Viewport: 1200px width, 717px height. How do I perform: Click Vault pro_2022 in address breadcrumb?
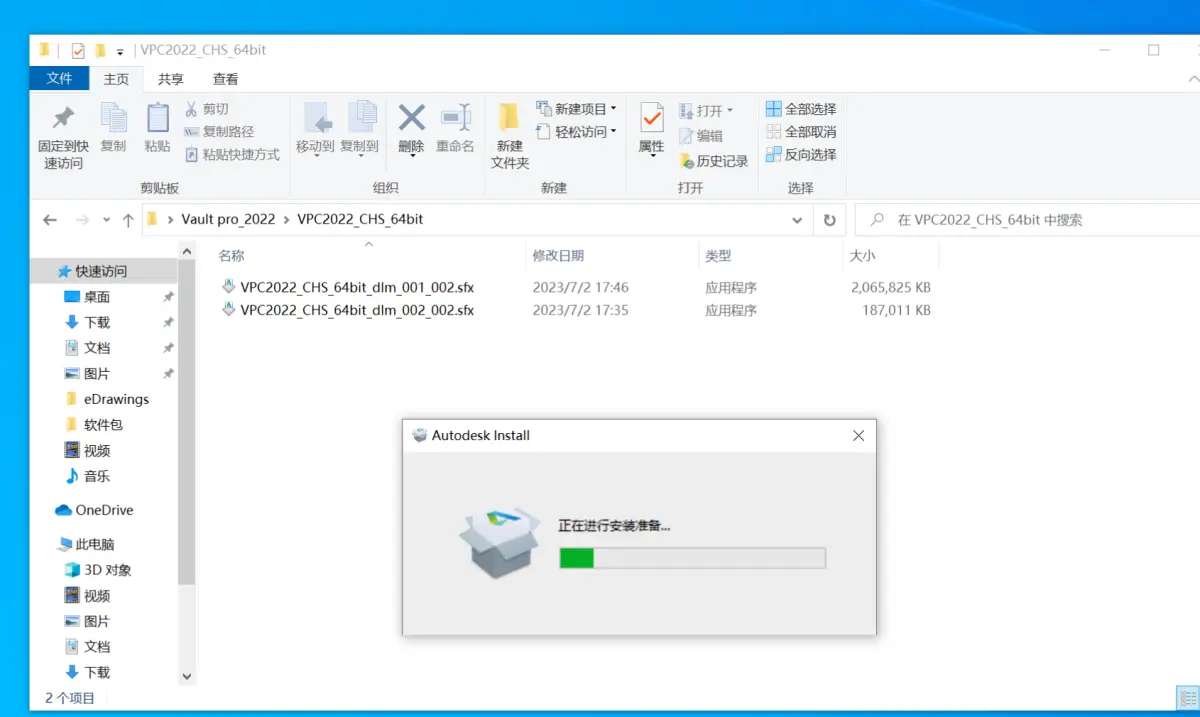[228, 219]
